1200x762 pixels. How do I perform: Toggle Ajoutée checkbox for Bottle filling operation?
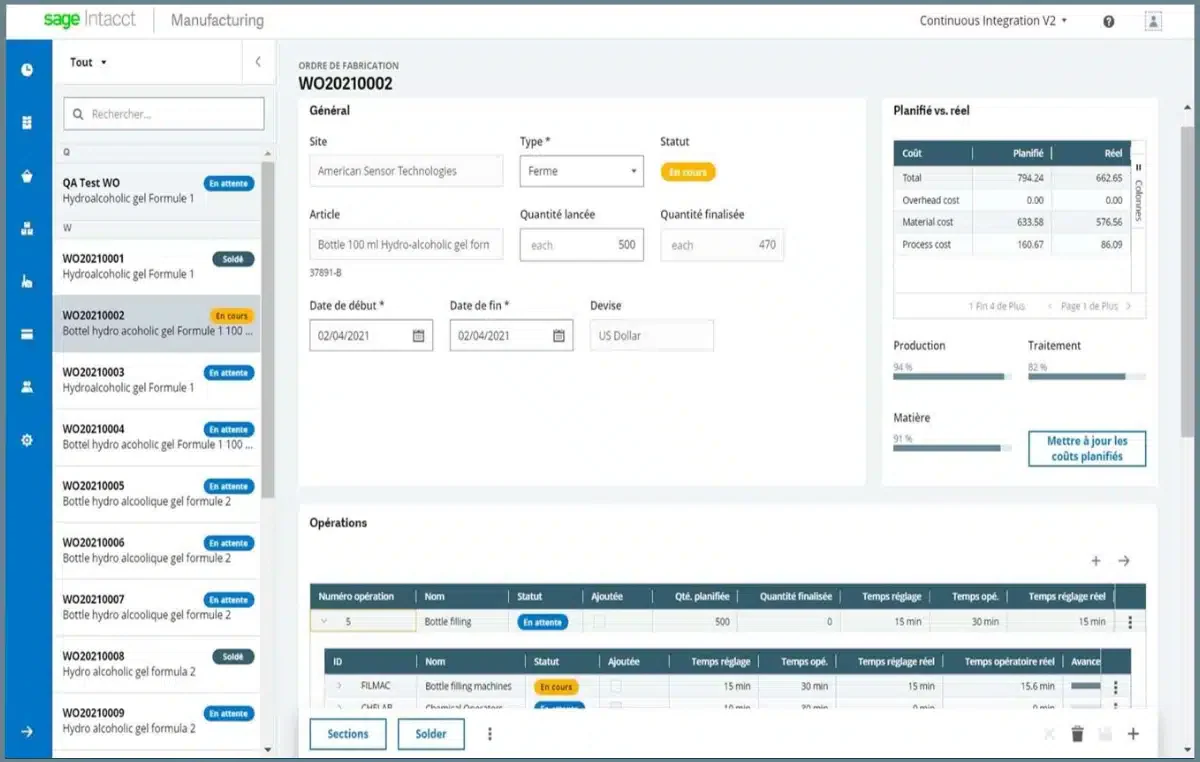click(599, 622)
